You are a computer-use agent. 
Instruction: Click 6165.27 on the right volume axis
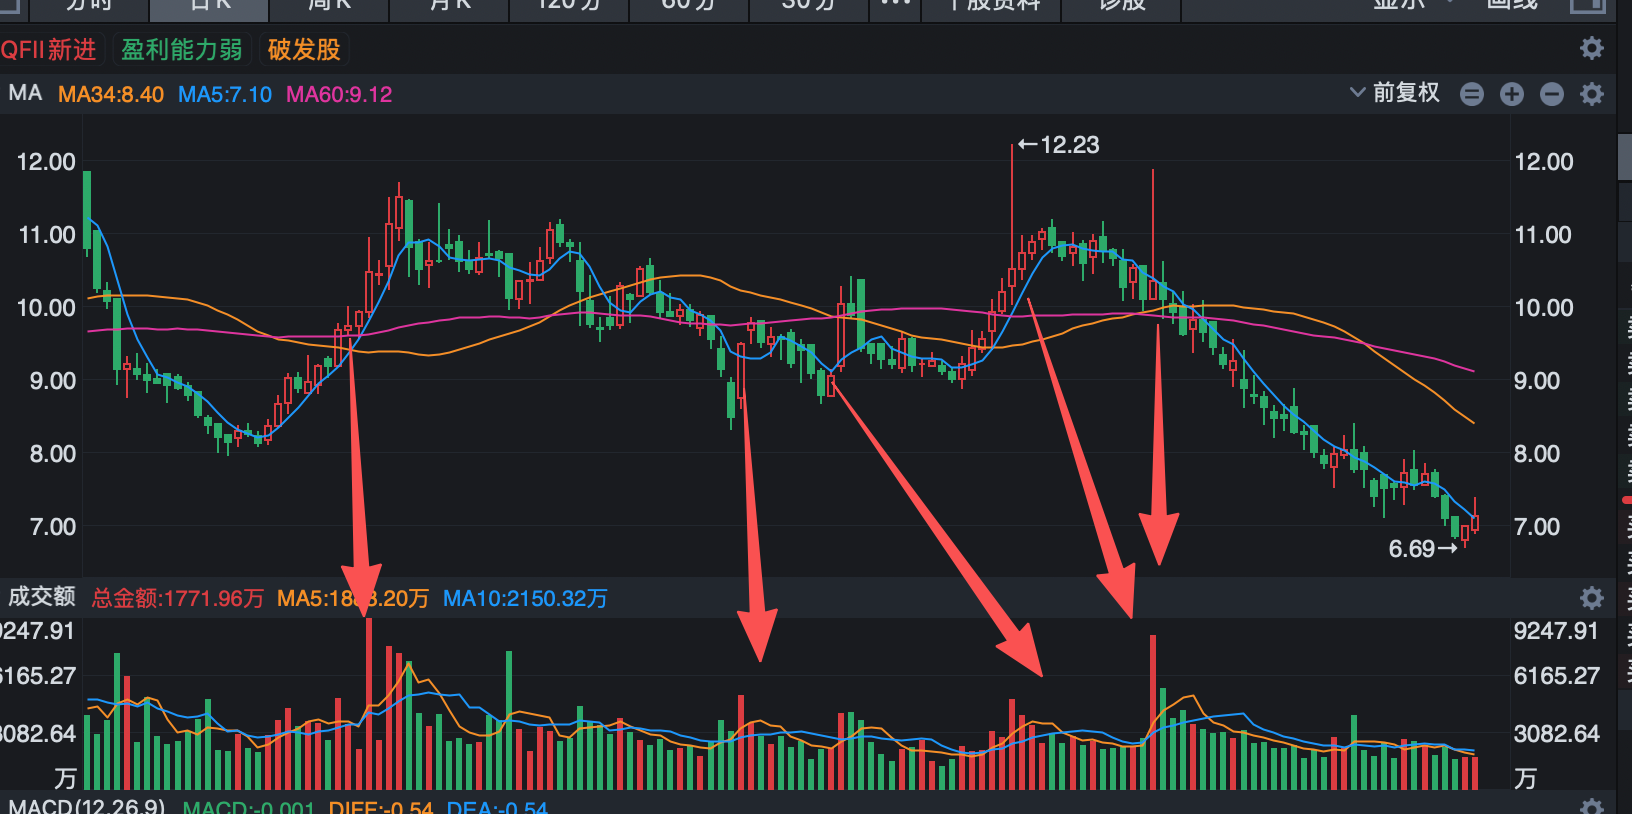click(1556, 676)
